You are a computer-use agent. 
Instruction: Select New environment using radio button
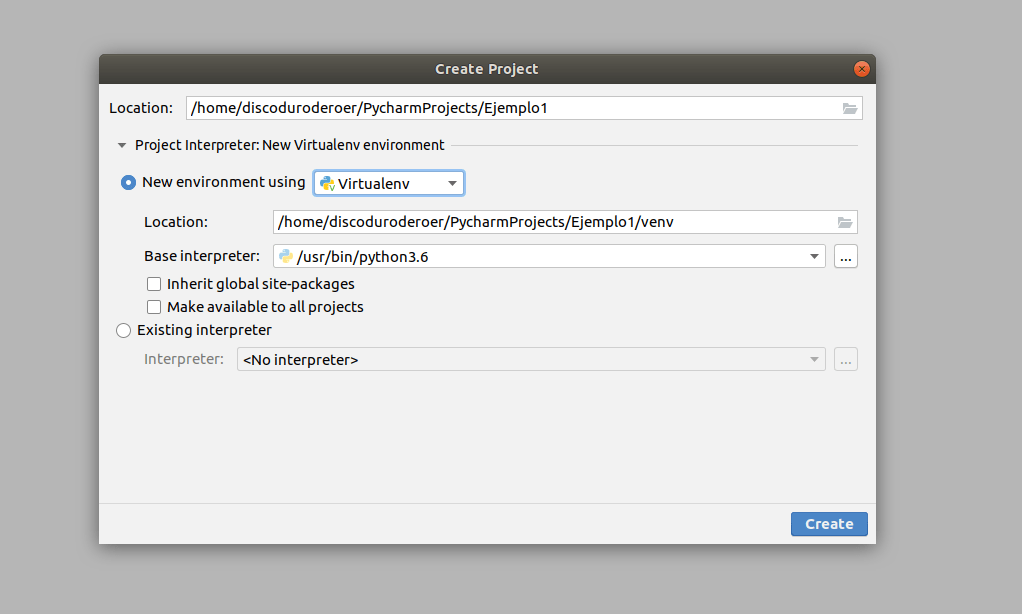[128, 183]
